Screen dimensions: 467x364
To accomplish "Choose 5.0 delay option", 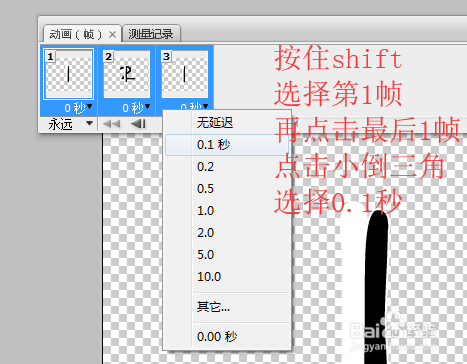I will (x=227, y=255).
